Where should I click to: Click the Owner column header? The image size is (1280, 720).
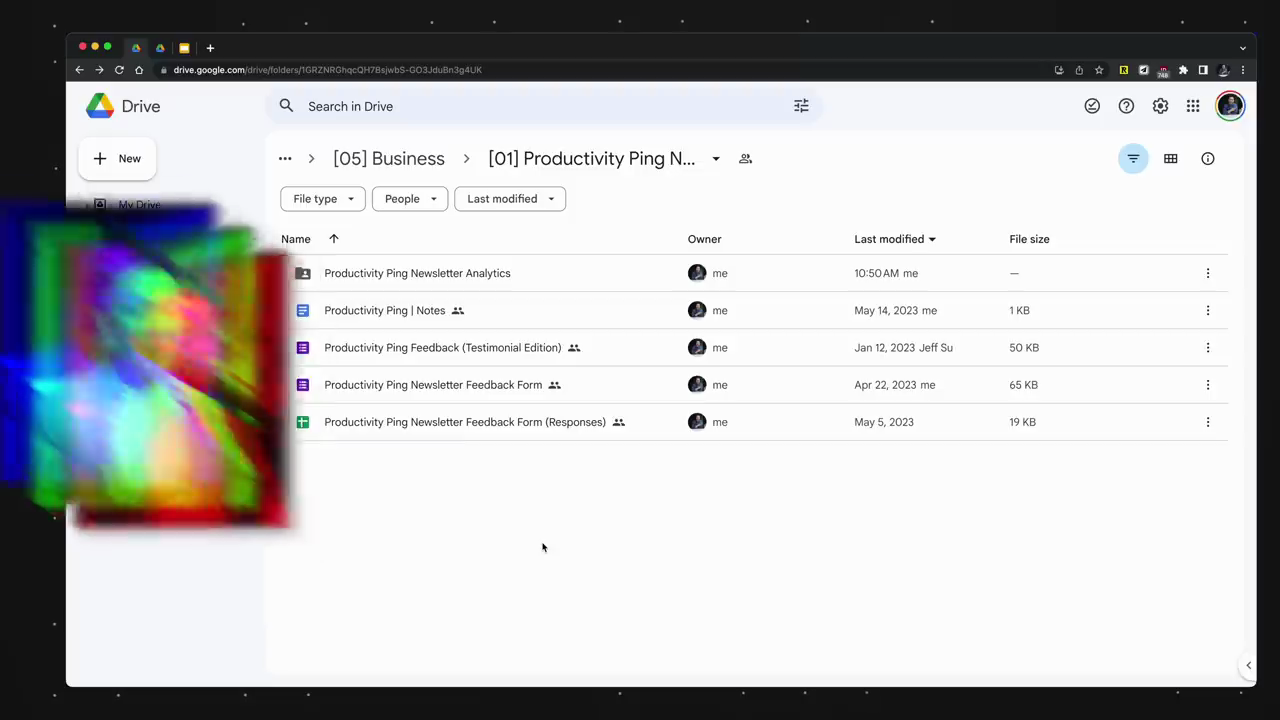704,239
